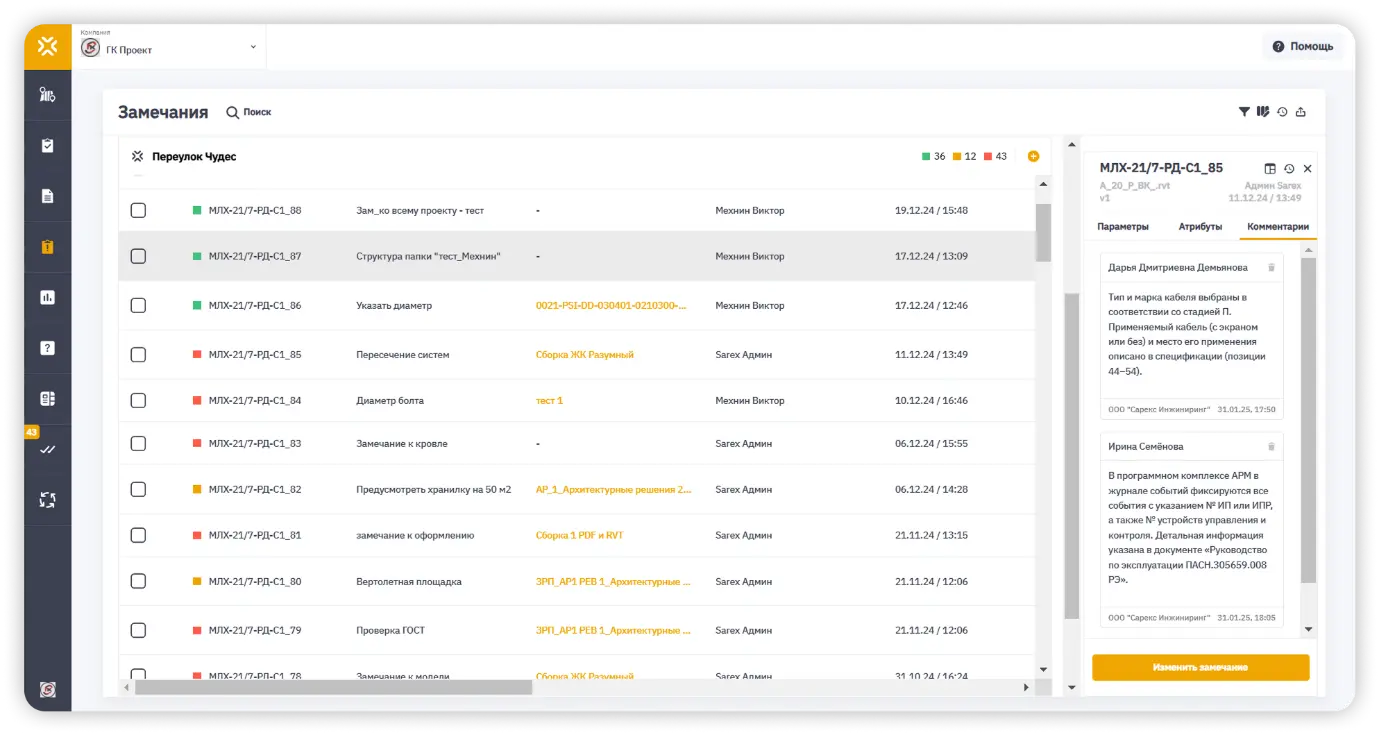
Task: Click the search magnifier icon
Action: coord(232,112)
